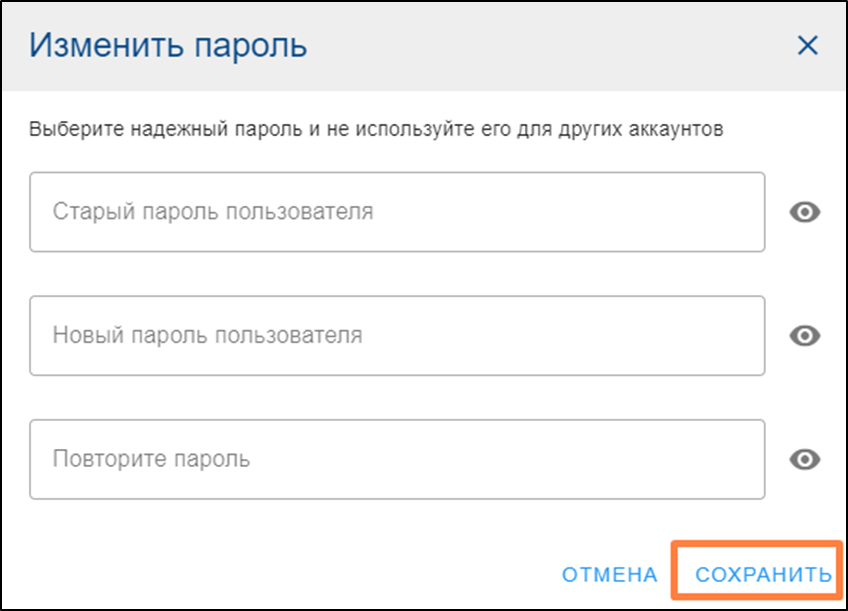Save the changed password
This screenshot has width=848, height=611.
763,574
